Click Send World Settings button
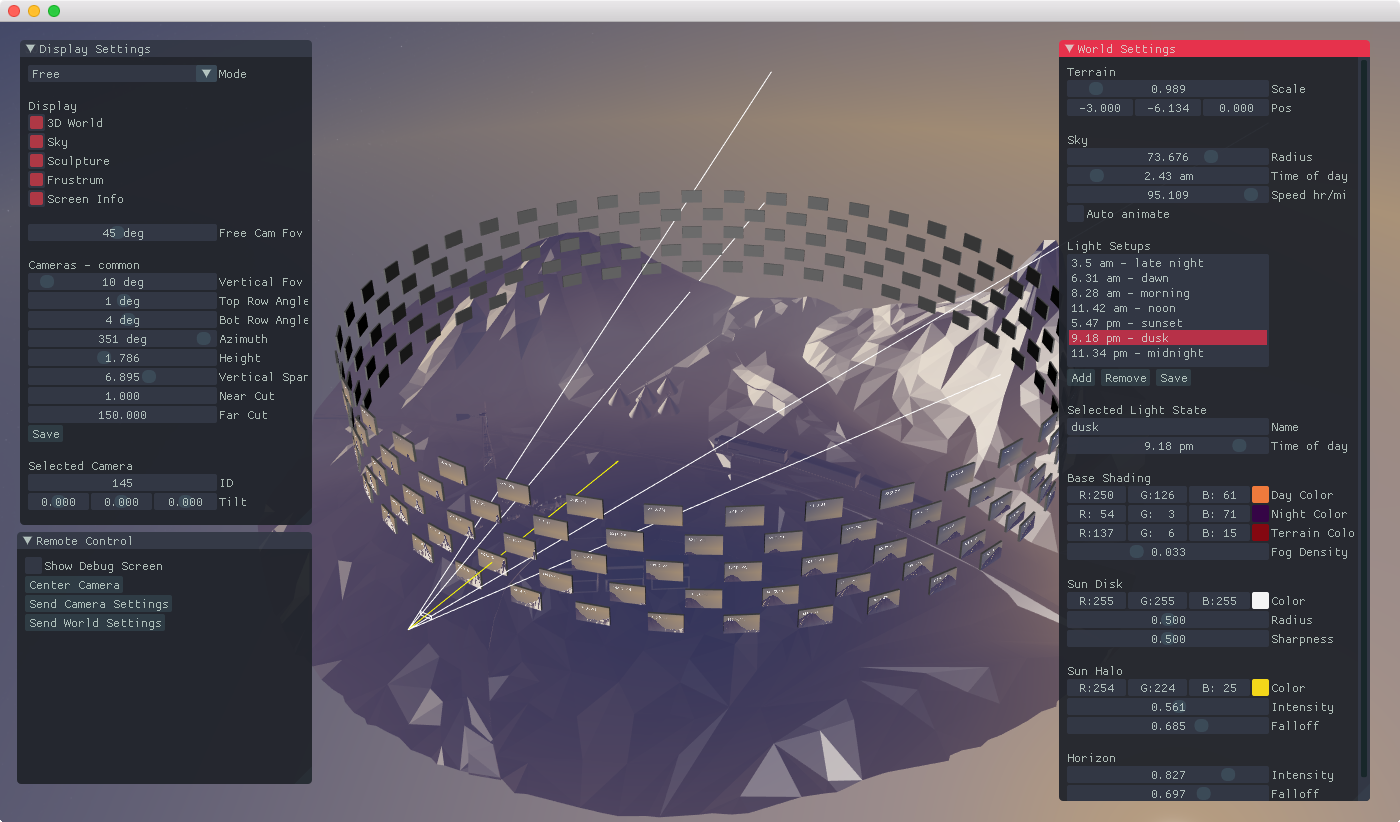 coord(95,623)
